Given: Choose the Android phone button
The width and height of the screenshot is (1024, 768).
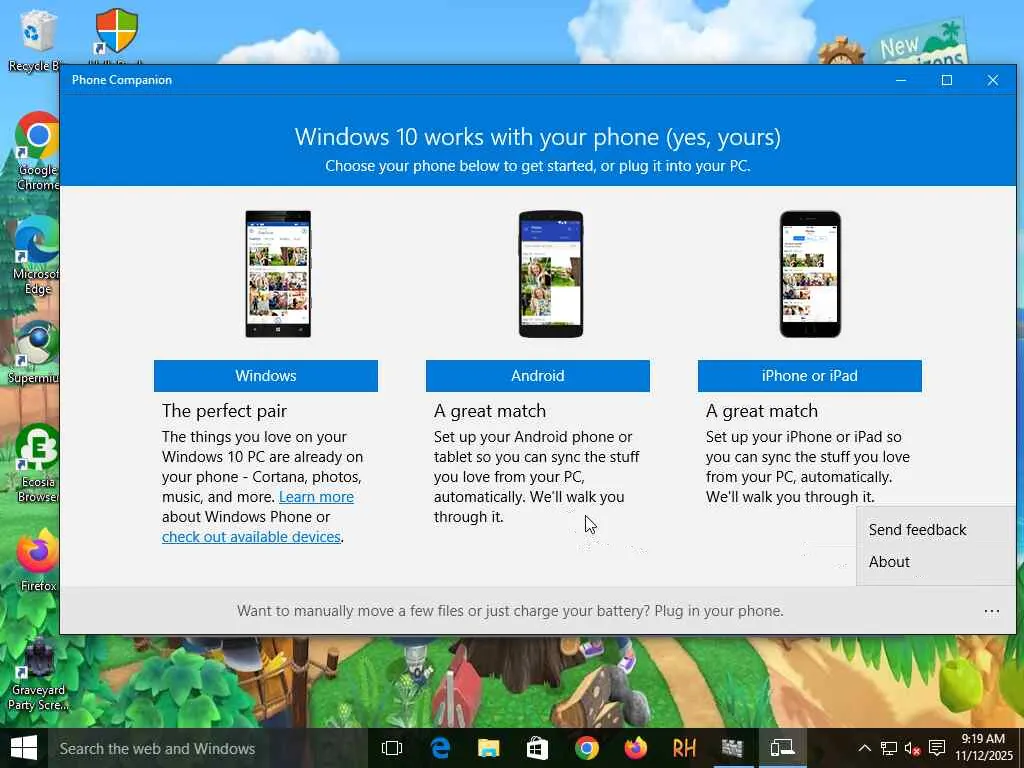Looking at the screenshot, I should tap(537, 376).
